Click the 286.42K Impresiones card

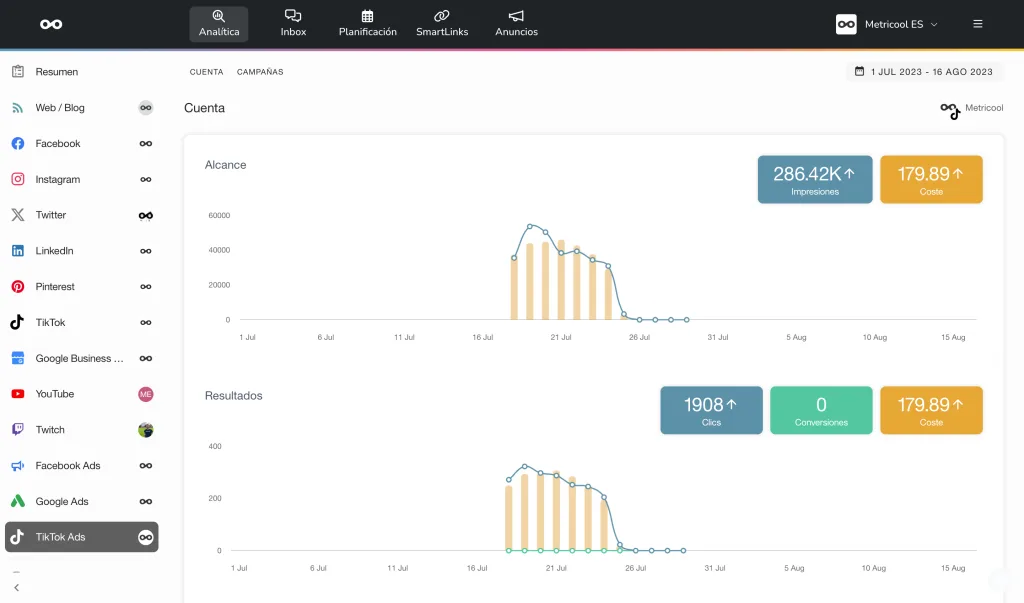815,180
